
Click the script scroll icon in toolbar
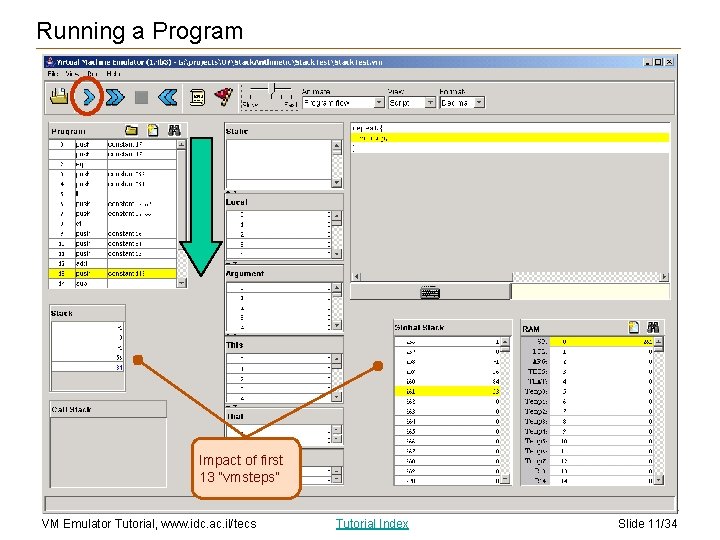(197, 97)
